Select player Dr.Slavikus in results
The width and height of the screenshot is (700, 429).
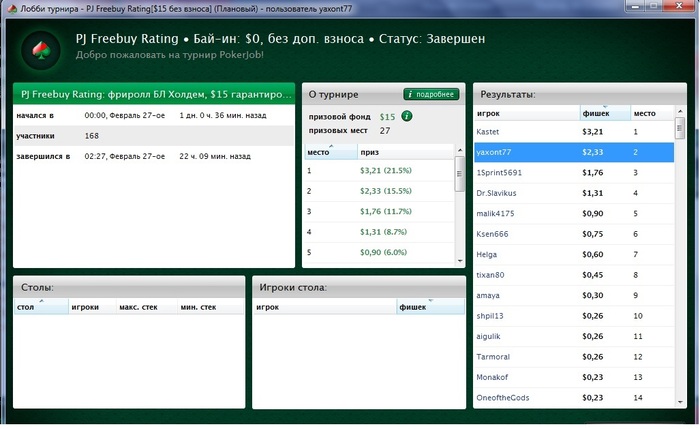pos(574,193)
